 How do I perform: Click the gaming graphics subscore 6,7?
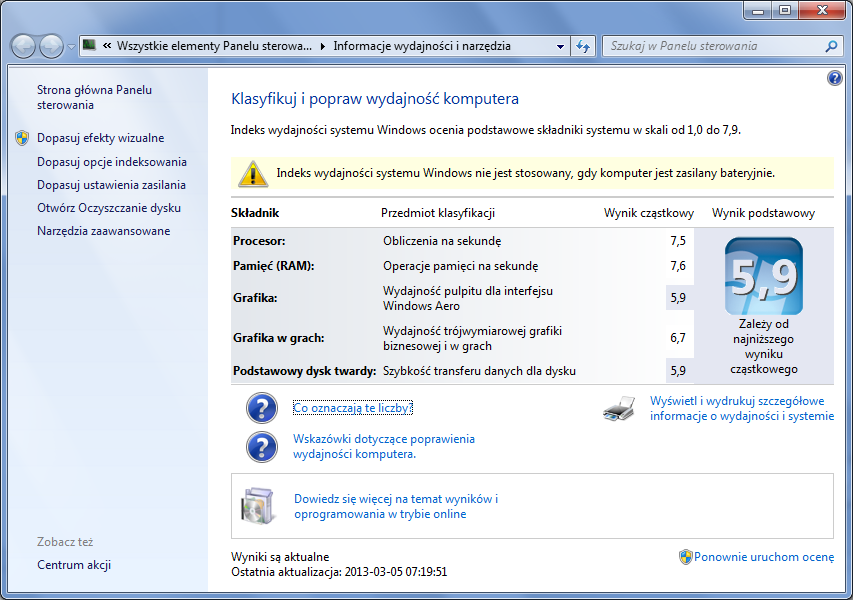(678, 338)
